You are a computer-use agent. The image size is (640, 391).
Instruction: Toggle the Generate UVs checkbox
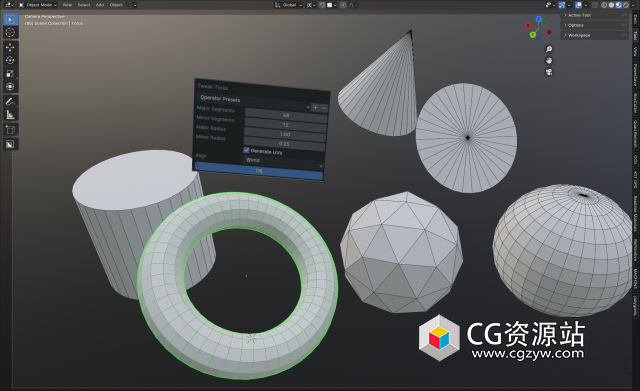click(246, 150)
